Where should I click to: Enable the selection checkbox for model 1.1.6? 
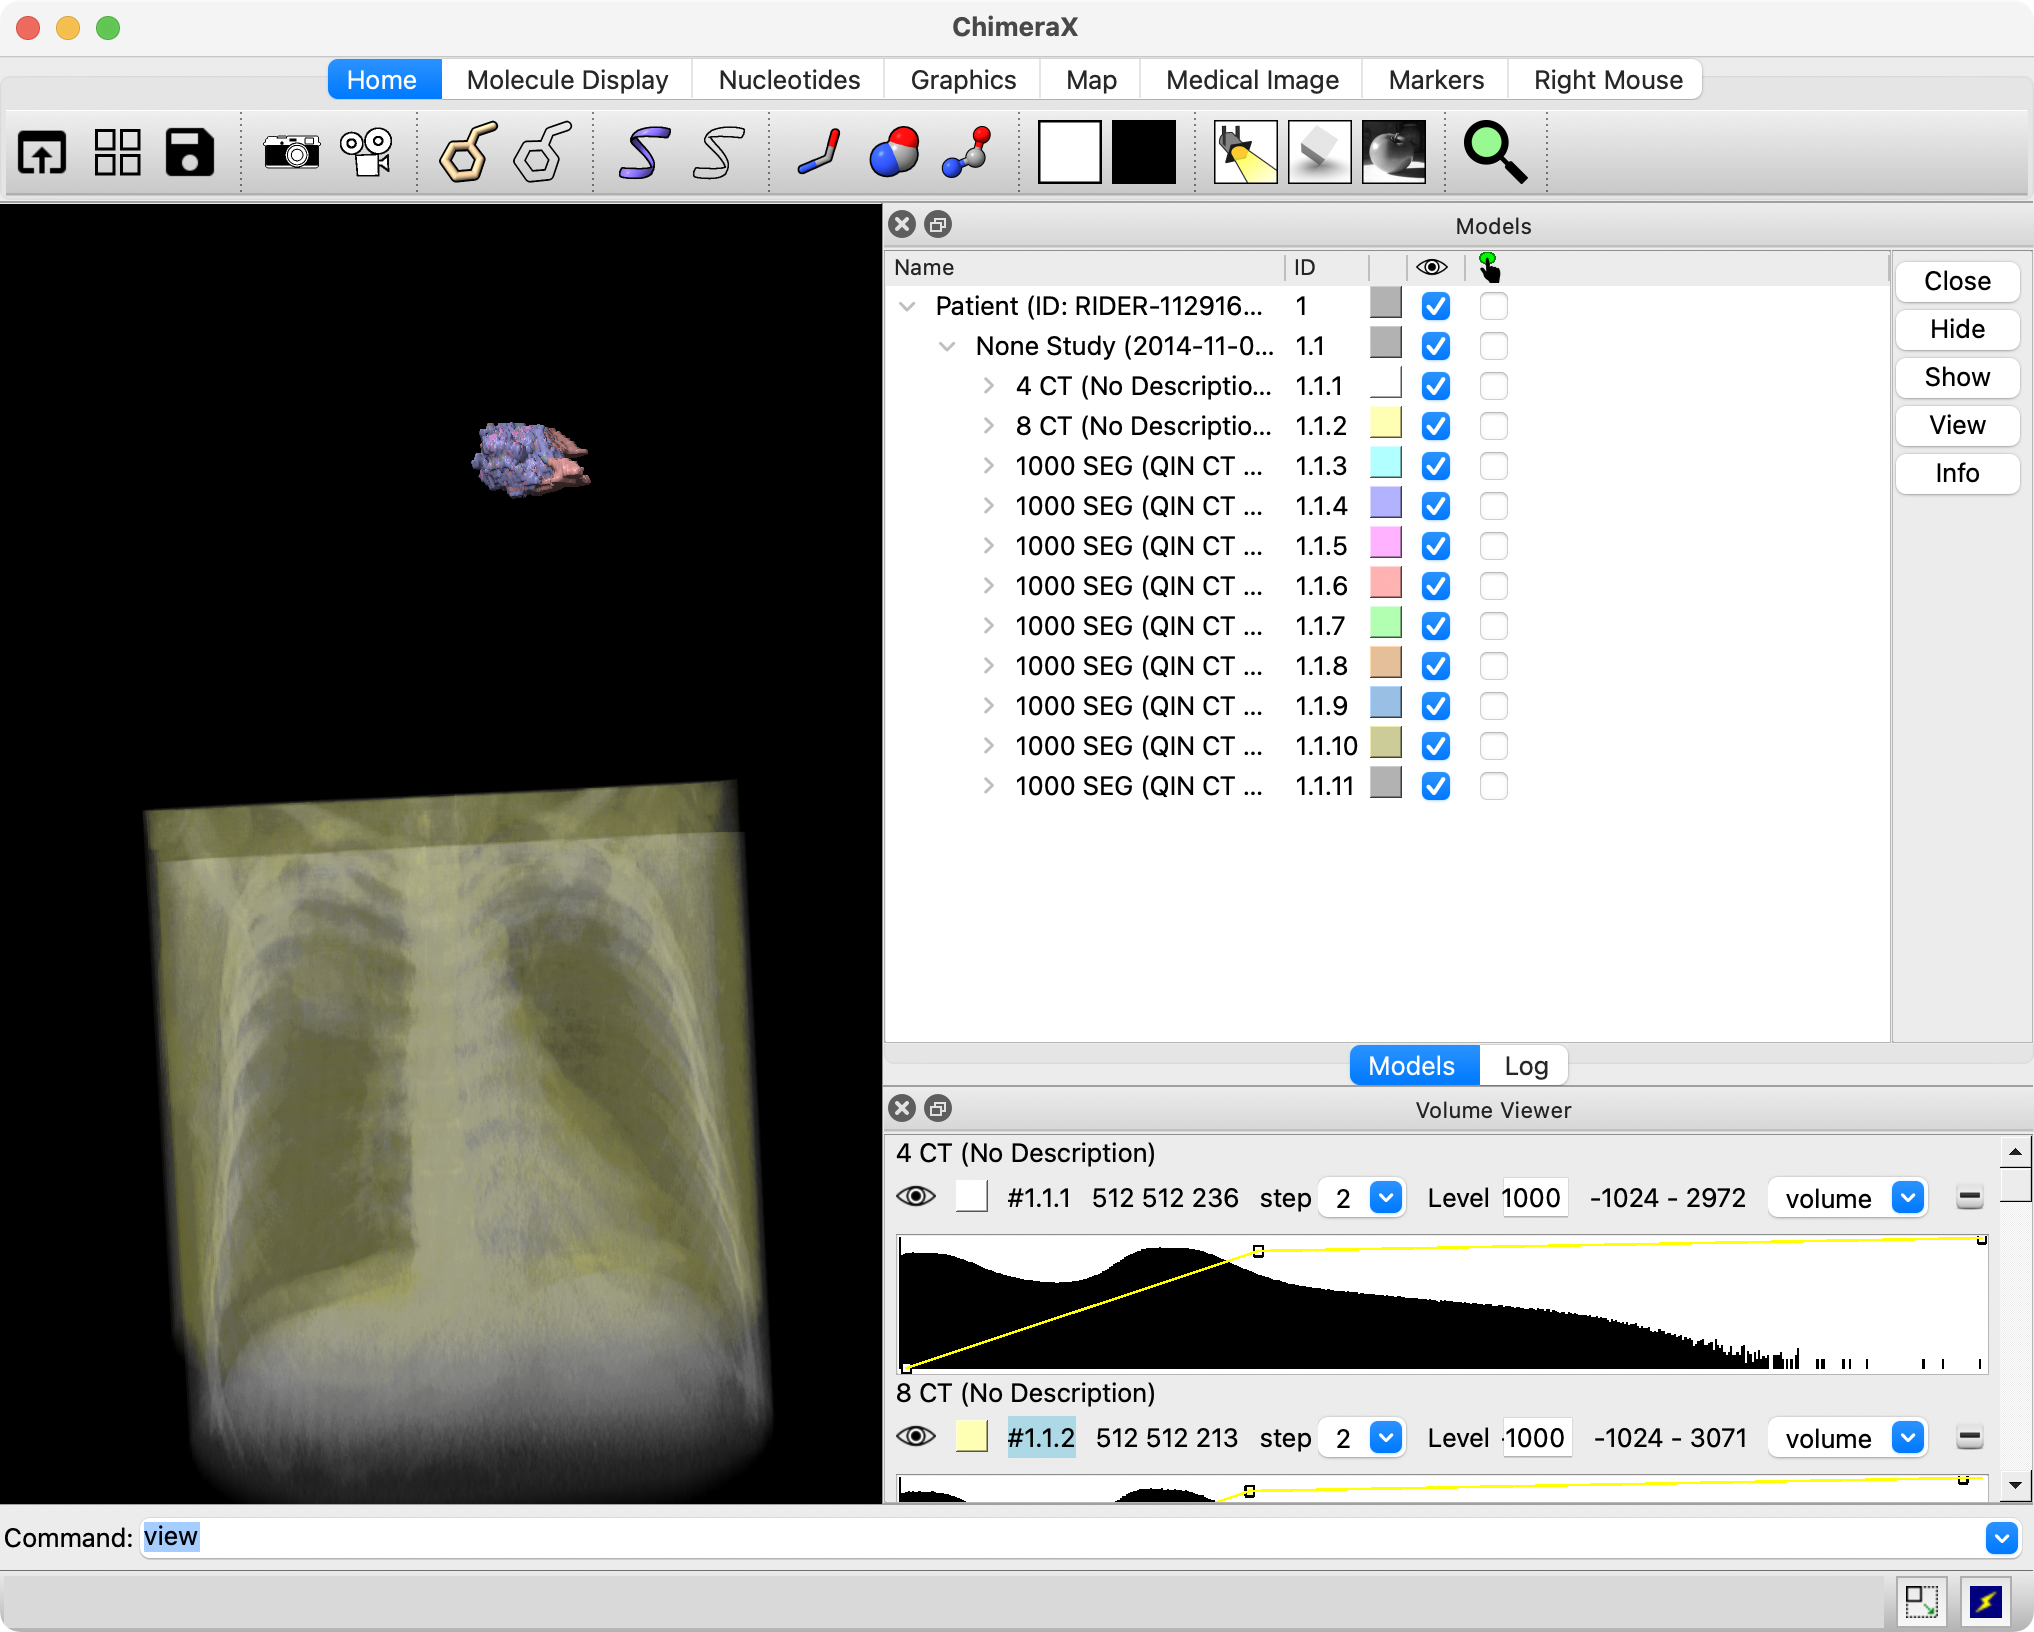[x=1493, y=586]
